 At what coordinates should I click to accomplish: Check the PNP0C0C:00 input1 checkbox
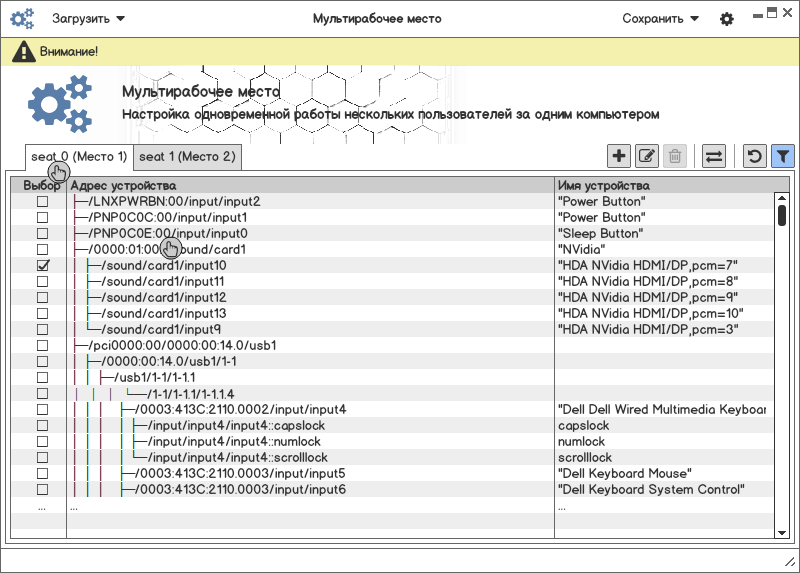point(42,217)
